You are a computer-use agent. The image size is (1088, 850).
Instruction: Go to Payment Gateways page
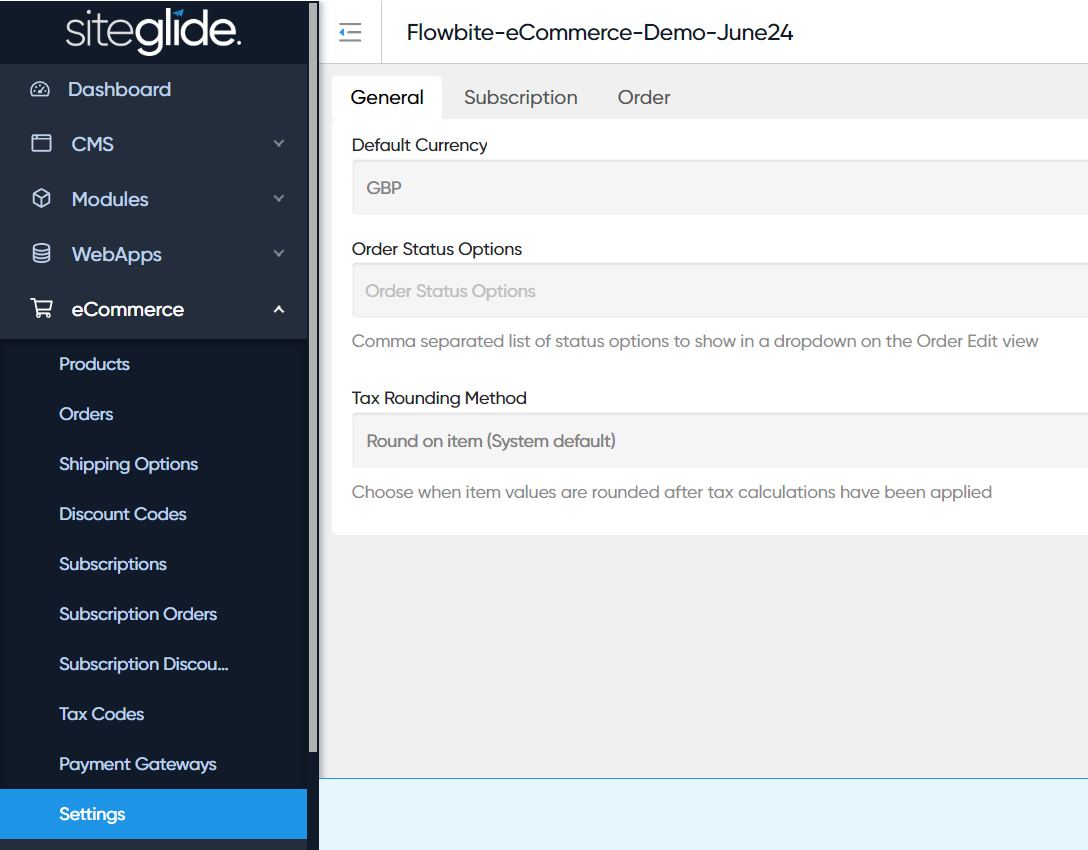tap(137, 764)
